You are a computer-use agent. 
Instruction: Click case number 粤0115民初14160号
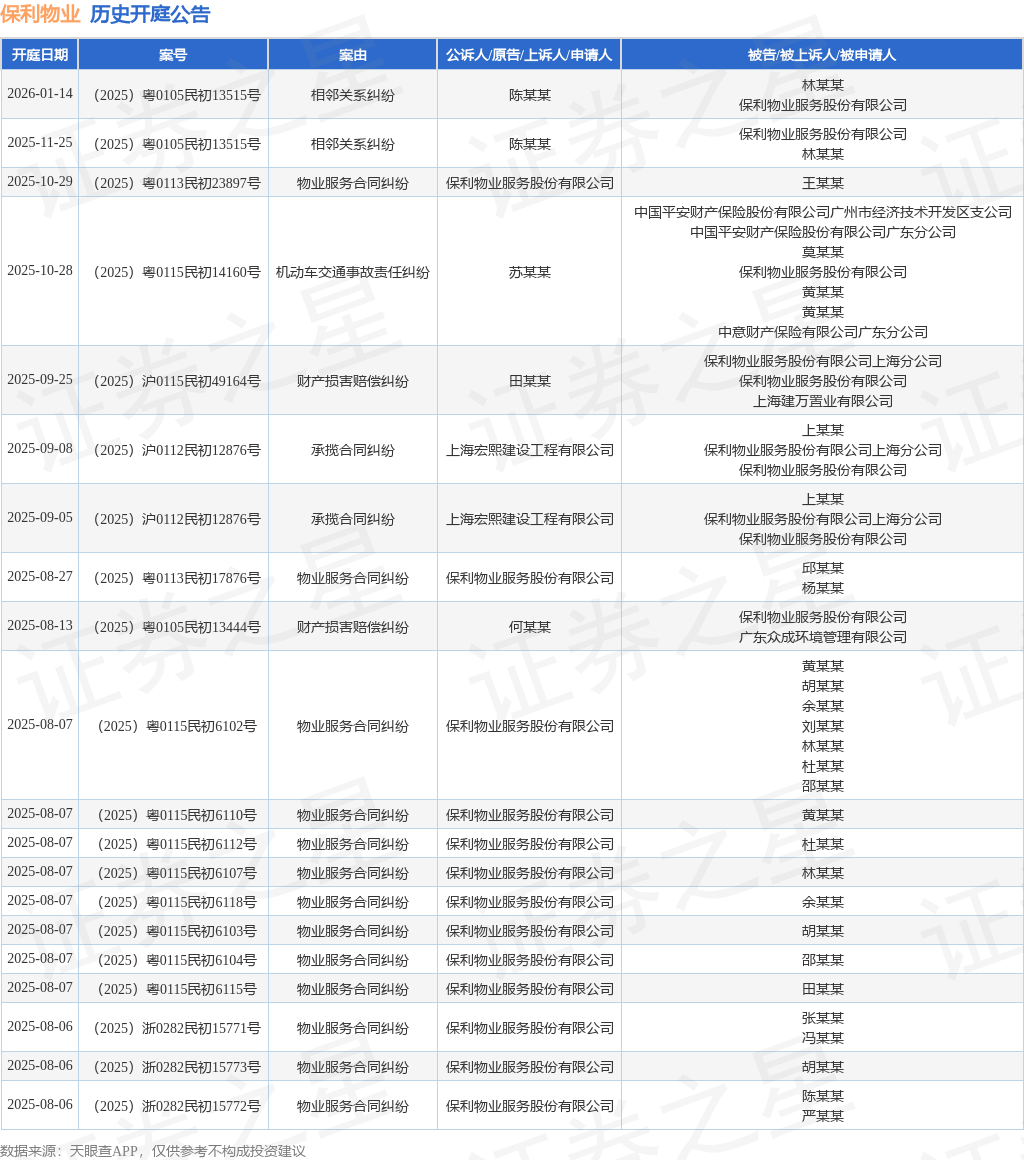click(x=176, y=272)
